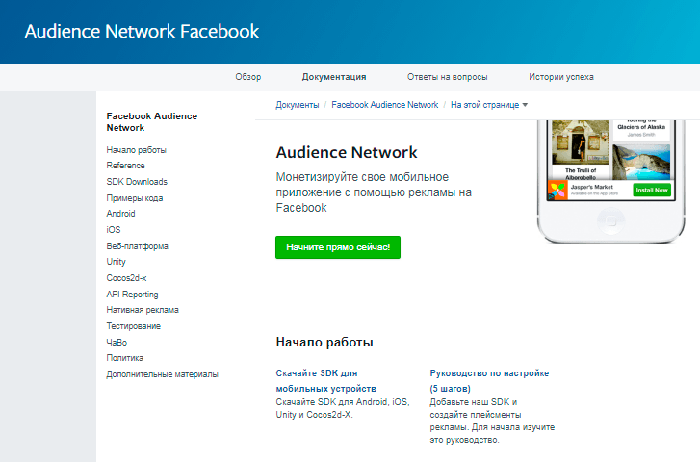The height and width of the screenshot is (462, 700).
Task: Open Ответы на вопросы tab
Action: (x=447, y=77)
